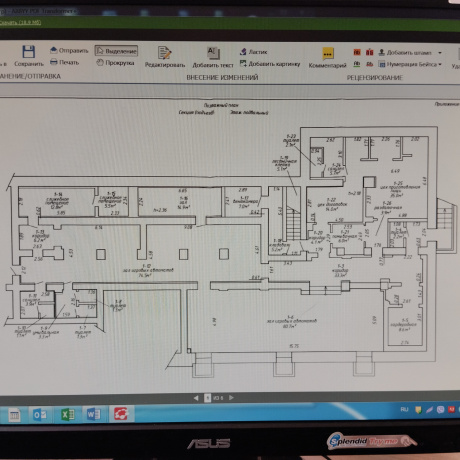Click the Скачать download link
The image size is (460, 460).
coord(20,22)
